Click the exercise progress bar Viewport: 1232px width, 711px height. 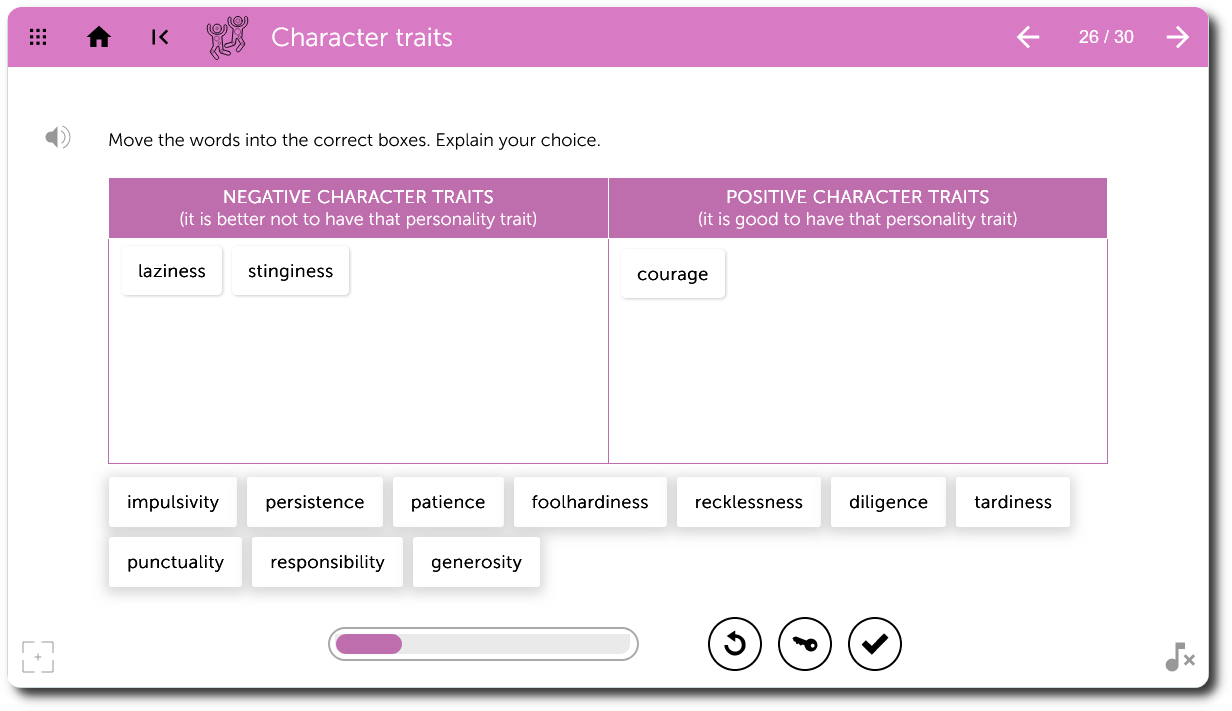coord(483,644)
